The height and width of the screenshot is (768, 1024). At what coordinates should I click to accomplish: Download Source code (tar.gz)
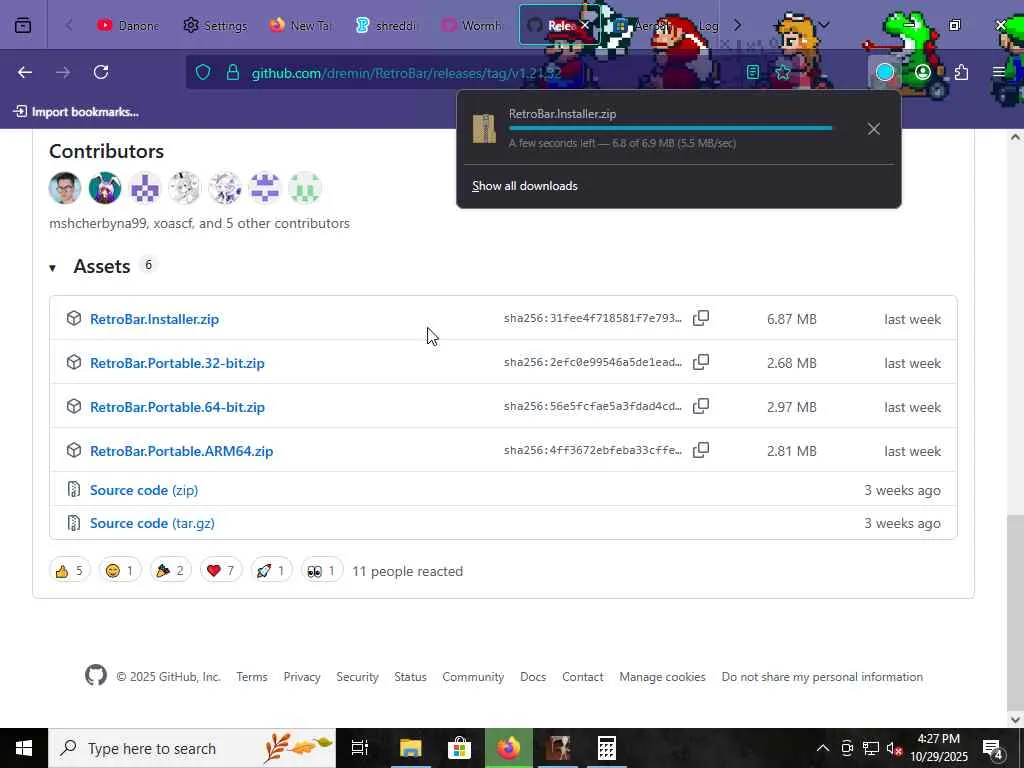[152, 523]
